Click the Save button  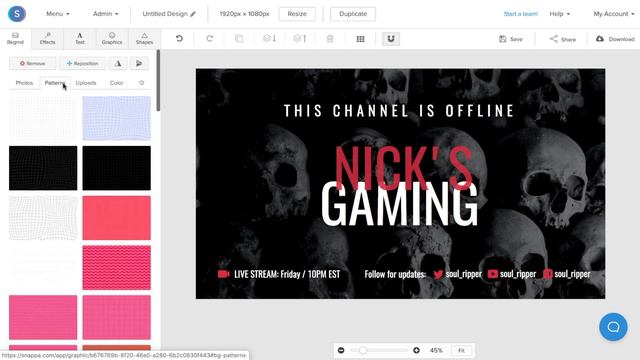[511, 39]
